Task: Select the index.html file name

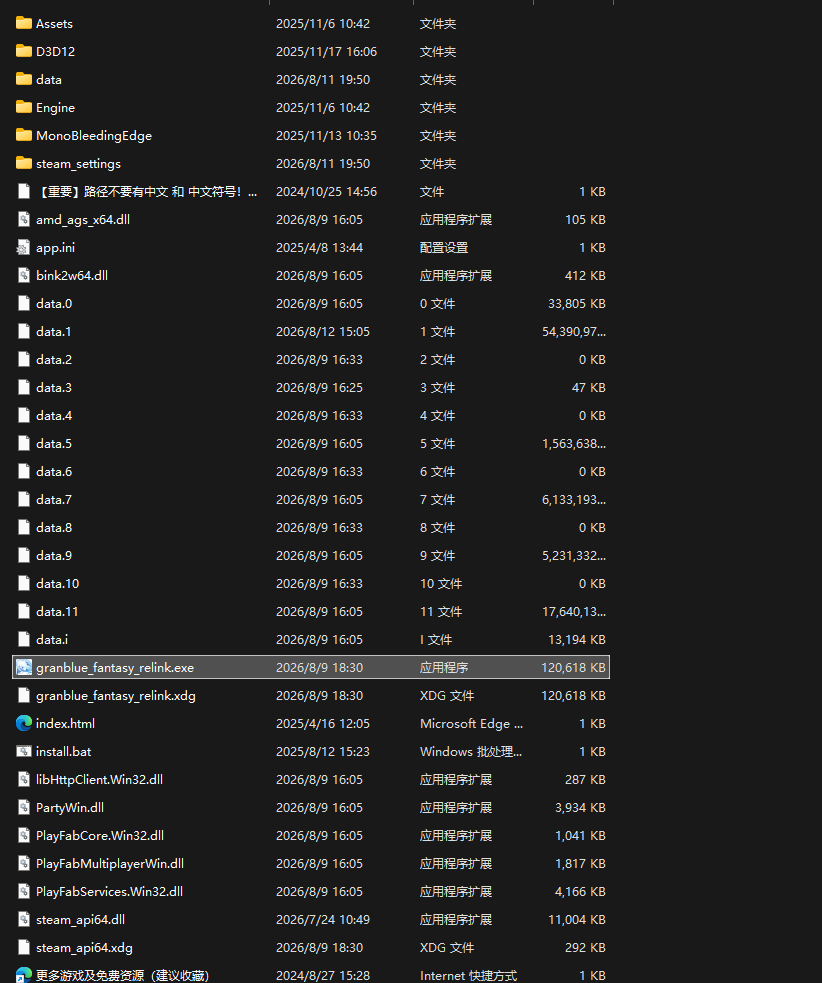Action: click(65, 723)
